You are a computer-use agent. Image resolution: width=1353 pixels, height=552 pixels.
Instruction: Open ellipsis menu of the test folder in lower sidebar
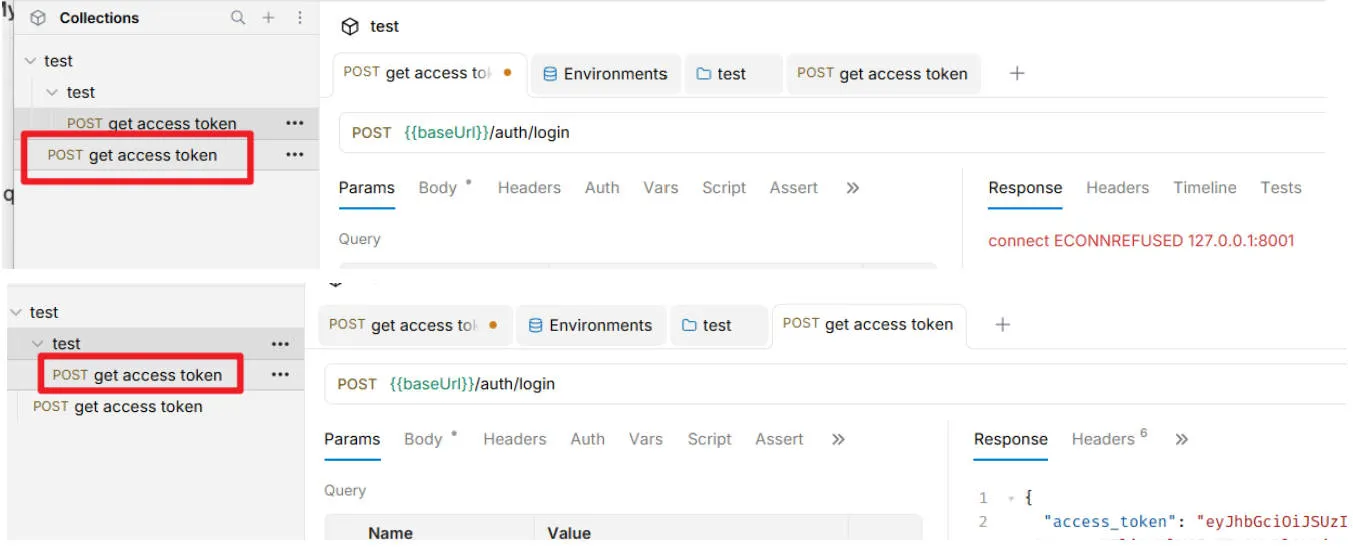pyautogui.click(x=280, y=344)
